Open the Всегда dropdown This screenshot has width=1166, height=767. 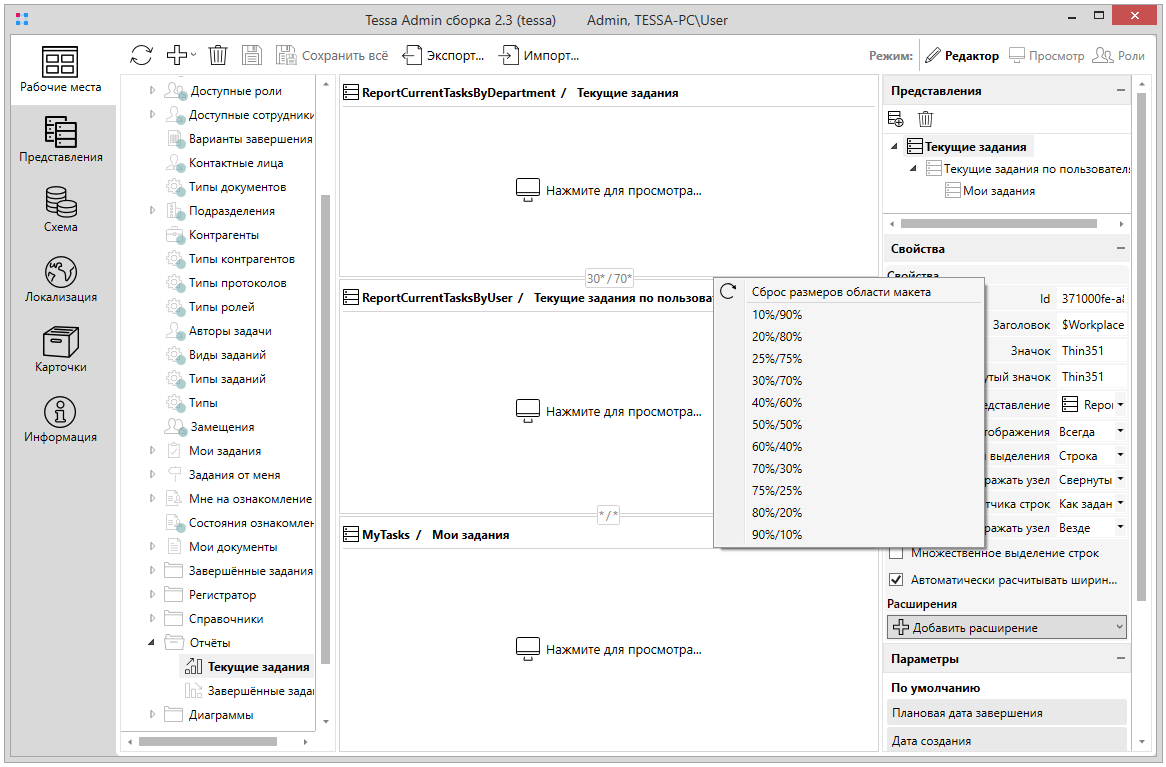pos(1091,431)
